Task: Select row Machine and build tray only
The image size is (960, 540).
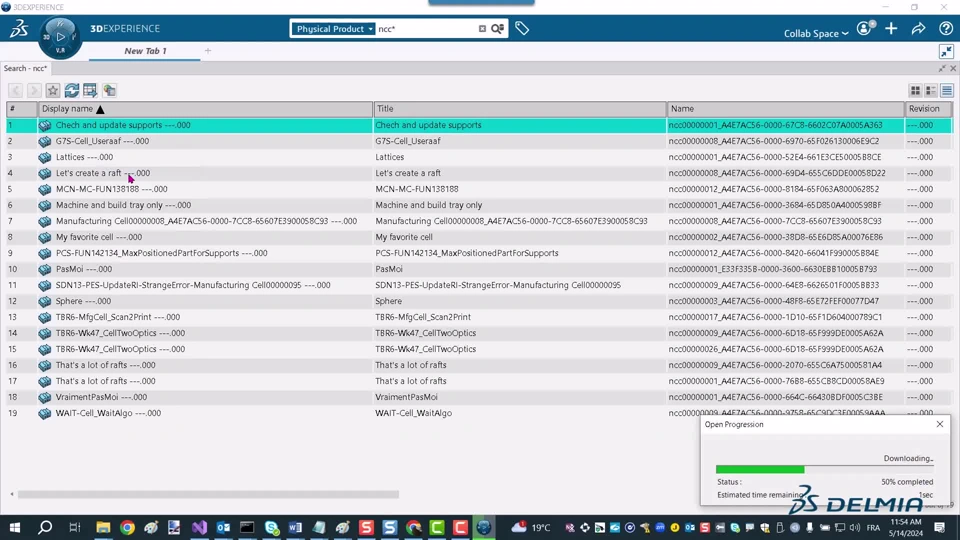Action: pyautogui.click(x=479, y=205)
